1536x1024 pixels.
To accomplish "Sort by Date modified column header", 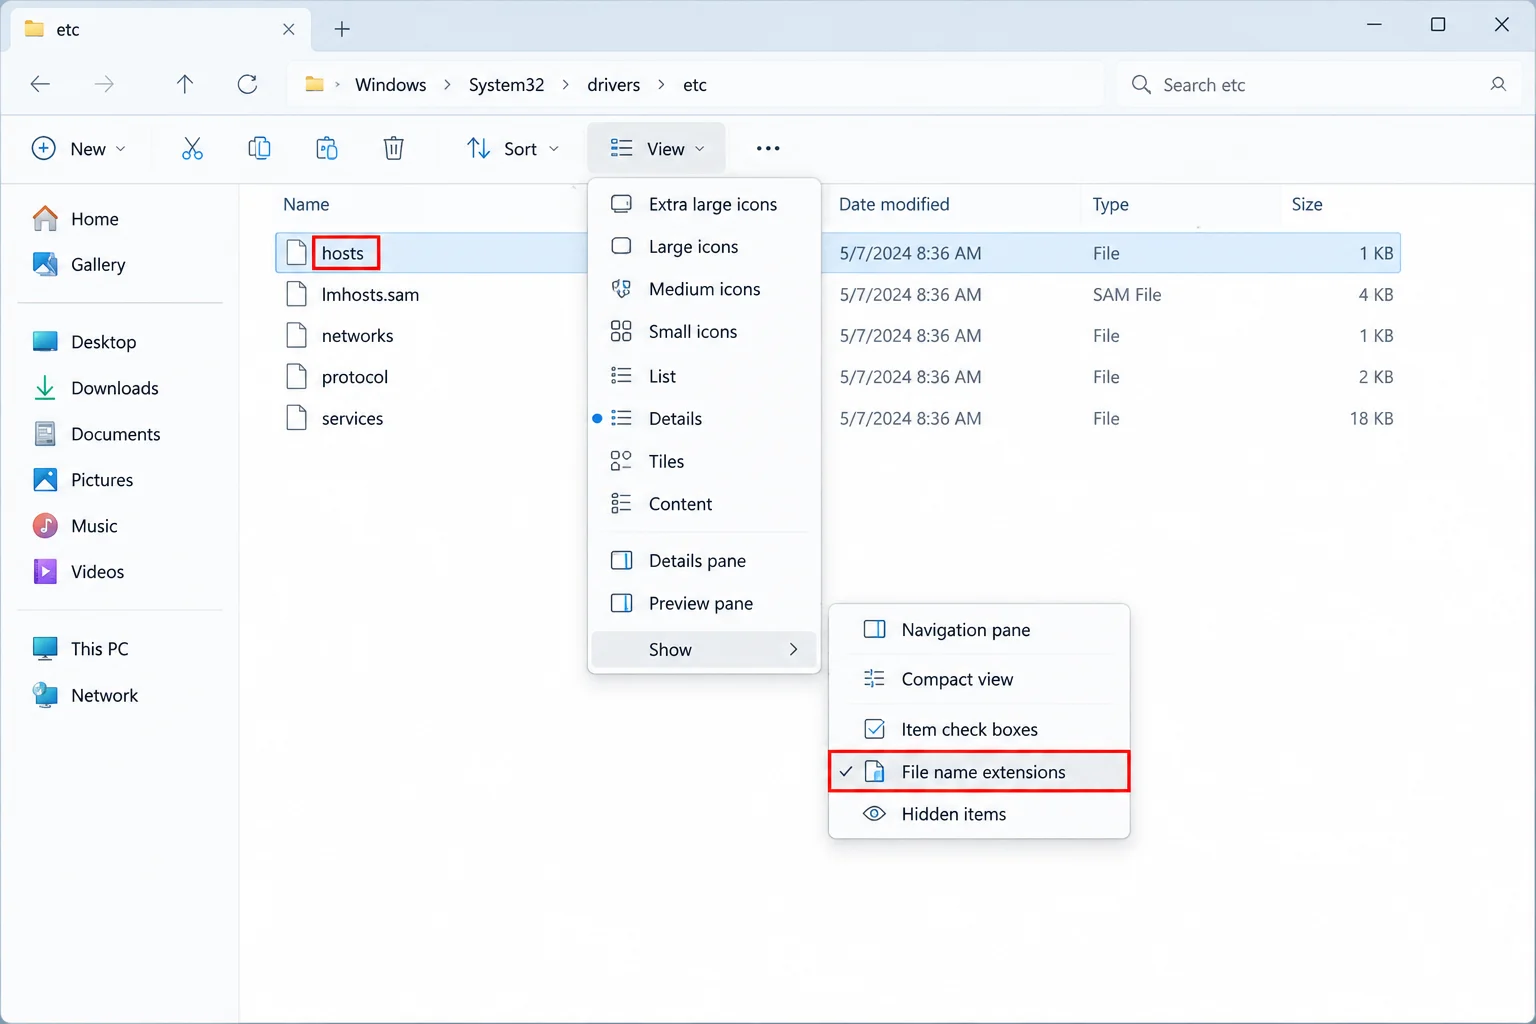I will pyautogui.click(x=894, y=204).
